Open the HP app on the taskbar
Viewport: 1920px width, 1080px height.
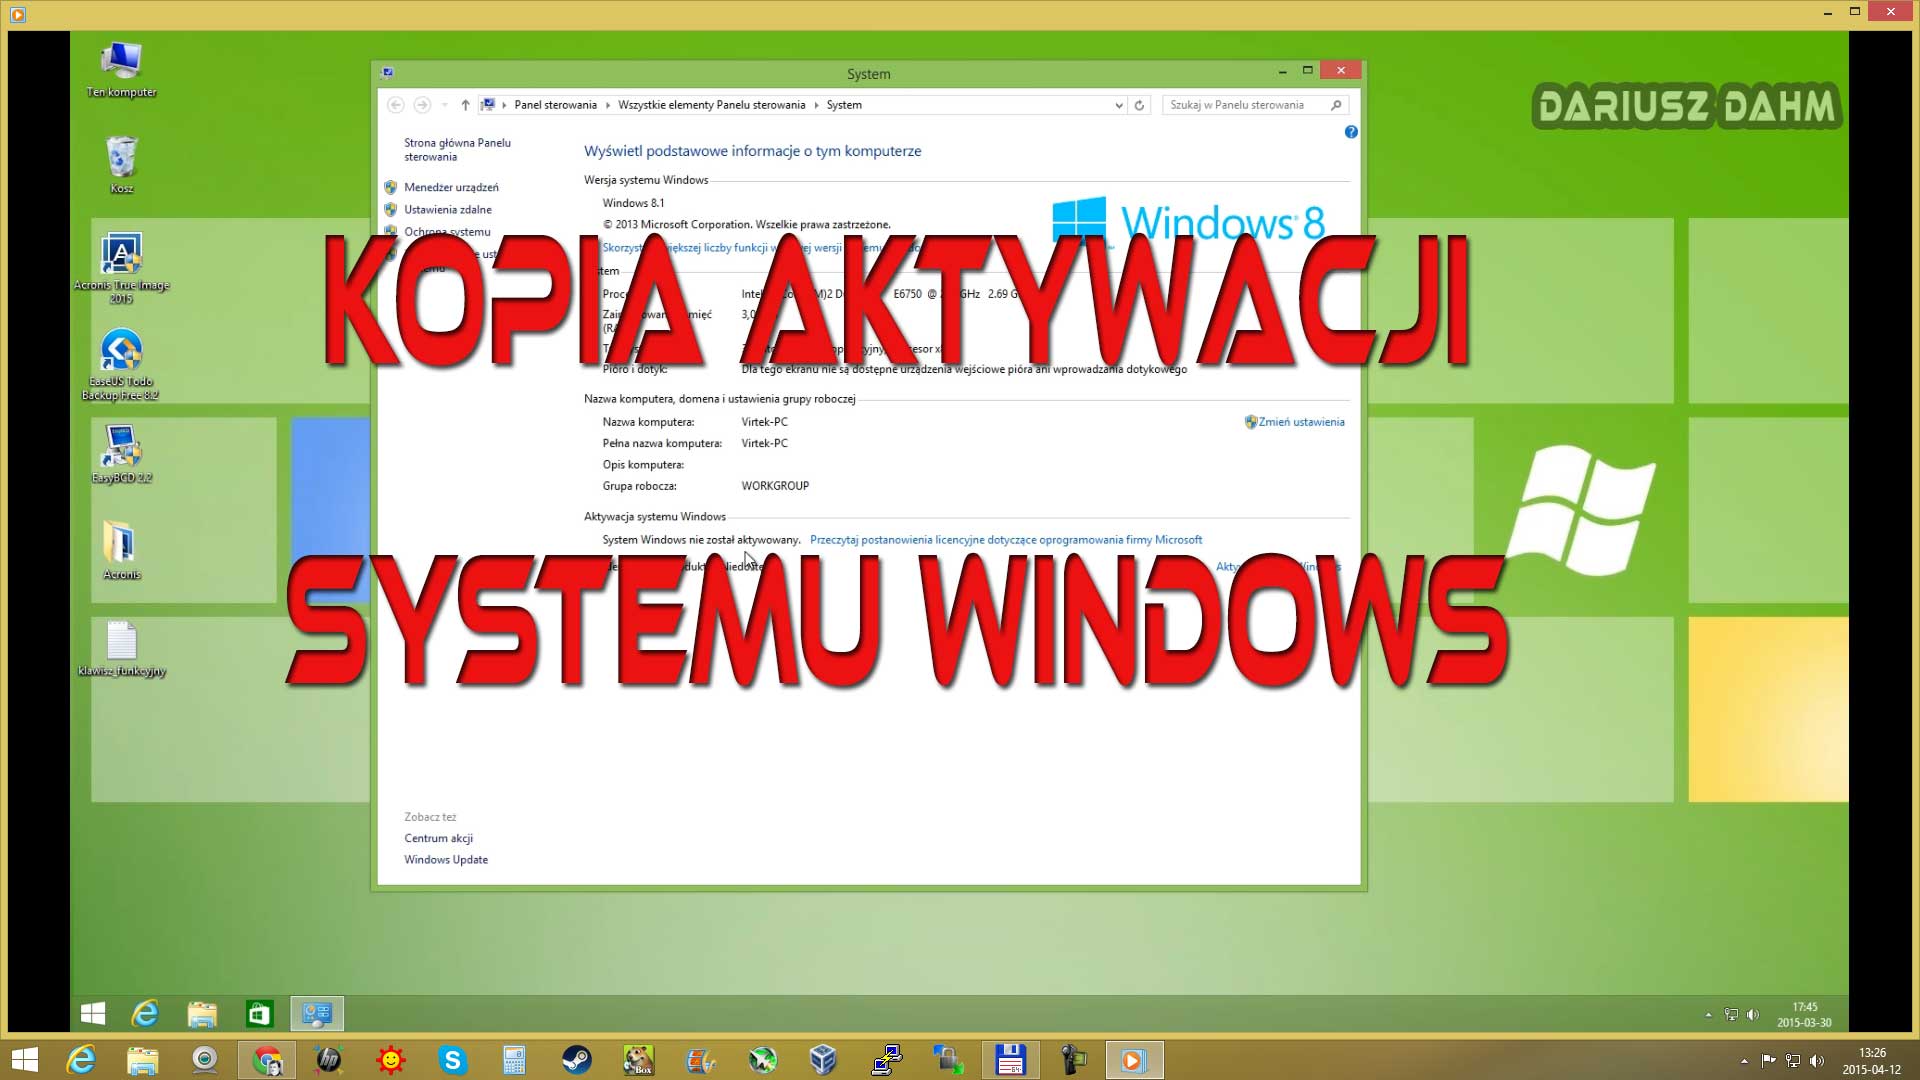pos(328,1060)
